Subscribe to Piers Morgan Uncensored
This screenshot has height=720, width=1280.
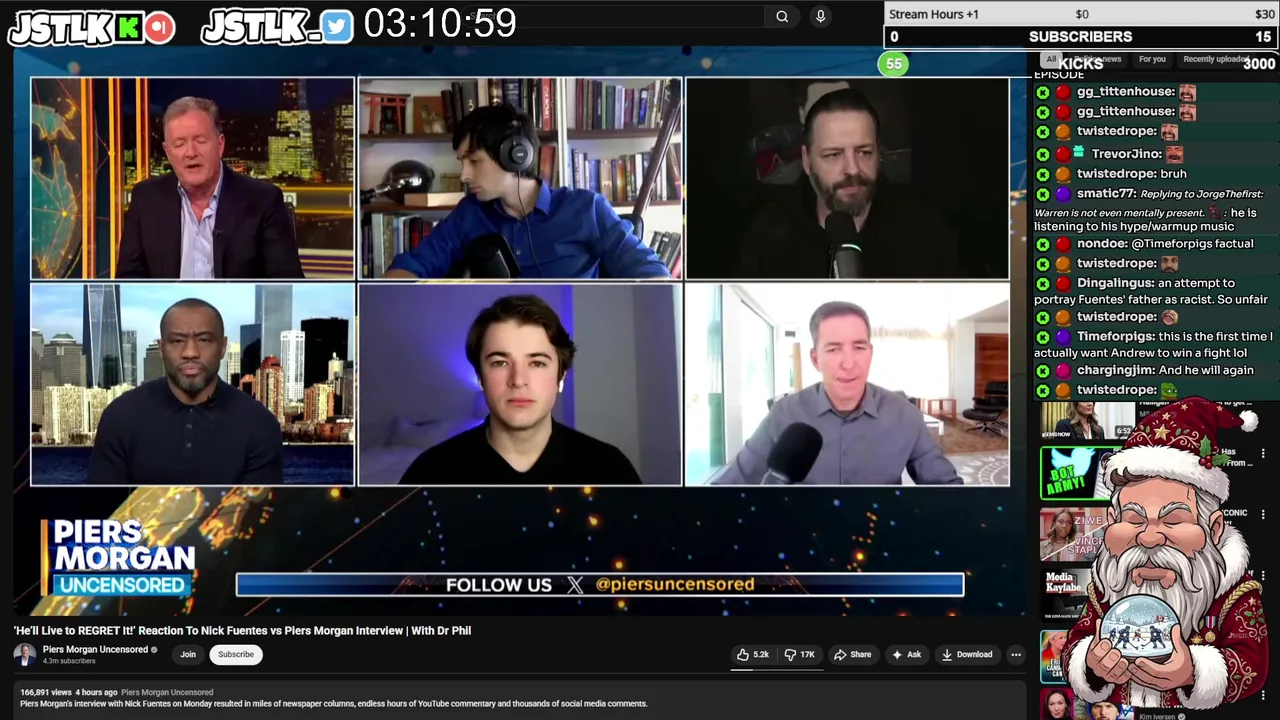(236, 654)
